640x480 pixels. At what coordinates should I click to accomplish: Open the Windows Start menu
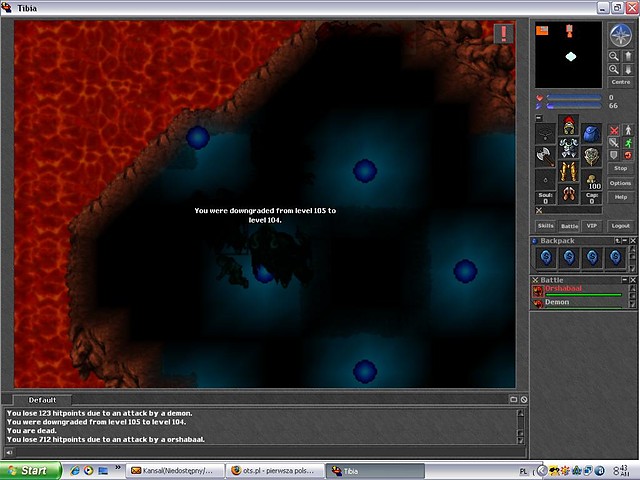[31, 471]
